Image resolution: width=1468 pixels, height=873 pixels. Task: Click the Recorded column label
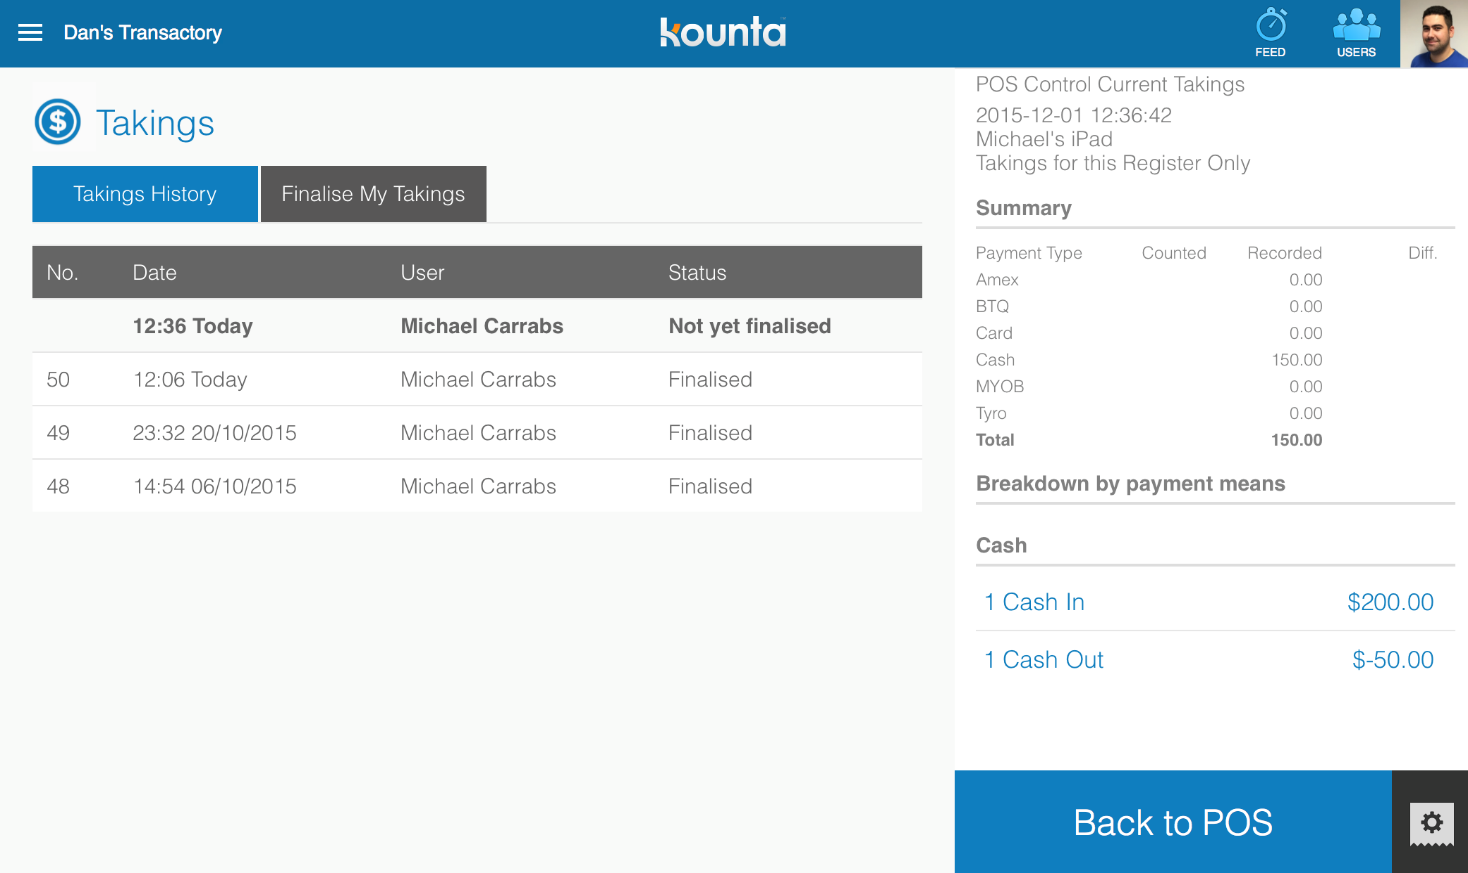pyautogui.click(x=1285, y=253)
